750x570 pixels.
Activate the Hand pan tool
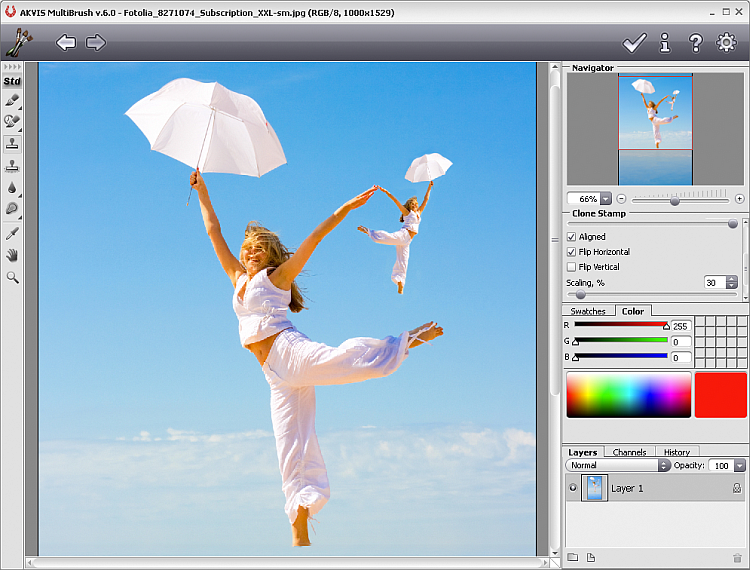coord(12,255)
